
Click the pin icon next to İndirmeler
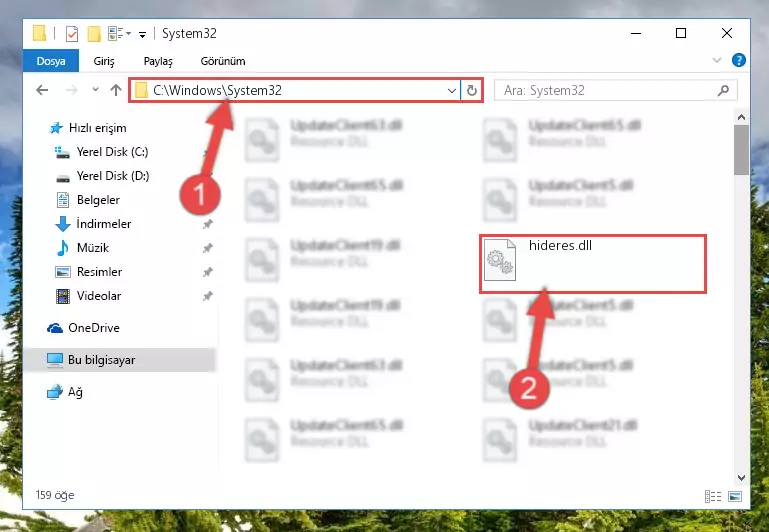[x=207, y=224]
